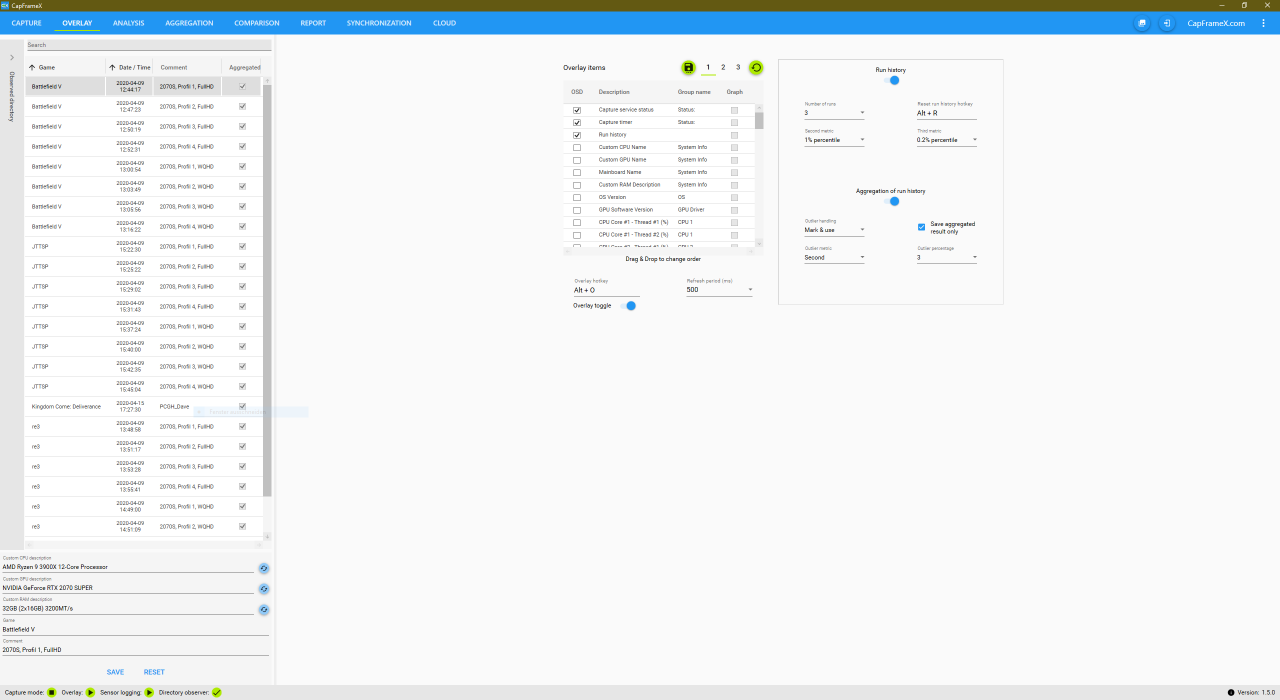1280x700 pixels.
Task: Open the CapFrameX.com link
Action: coord(1216,23)
